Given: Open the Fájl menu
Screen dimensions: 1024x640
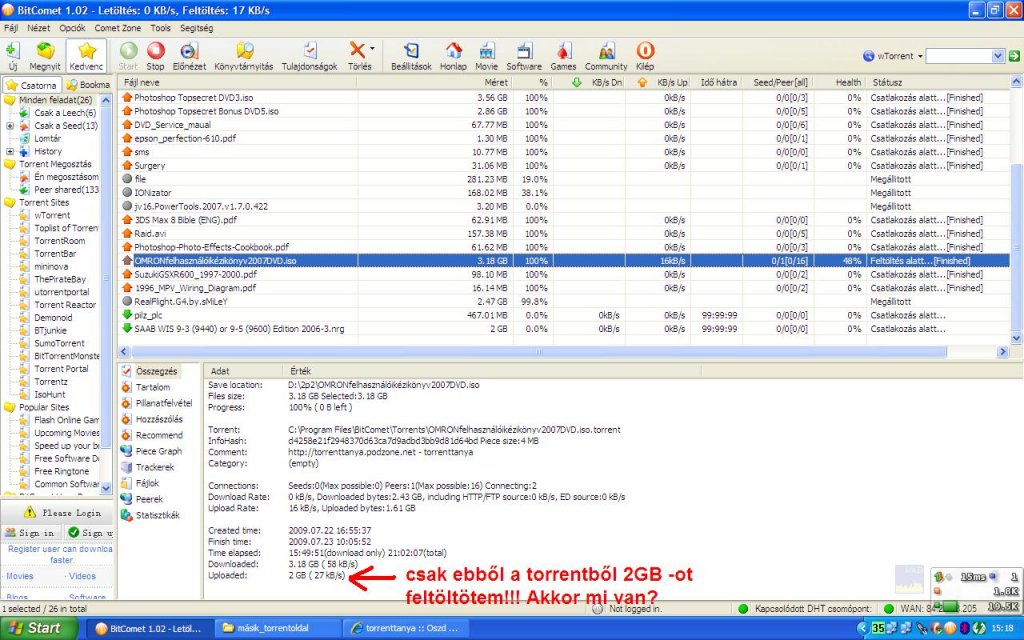Looking at the screenshot, I should pyautogui.click(x=11, y=28).
